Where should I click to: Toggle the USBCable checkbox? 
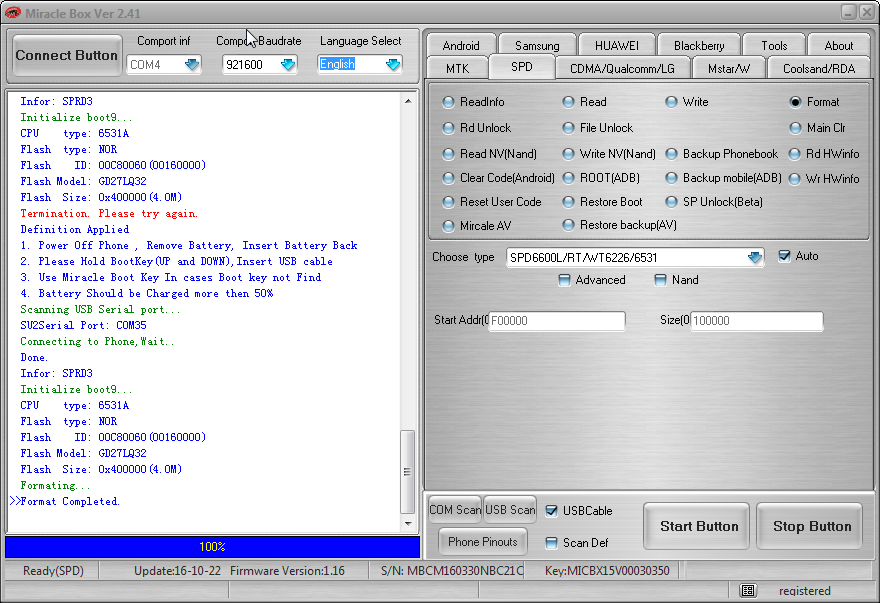(552, 511)
